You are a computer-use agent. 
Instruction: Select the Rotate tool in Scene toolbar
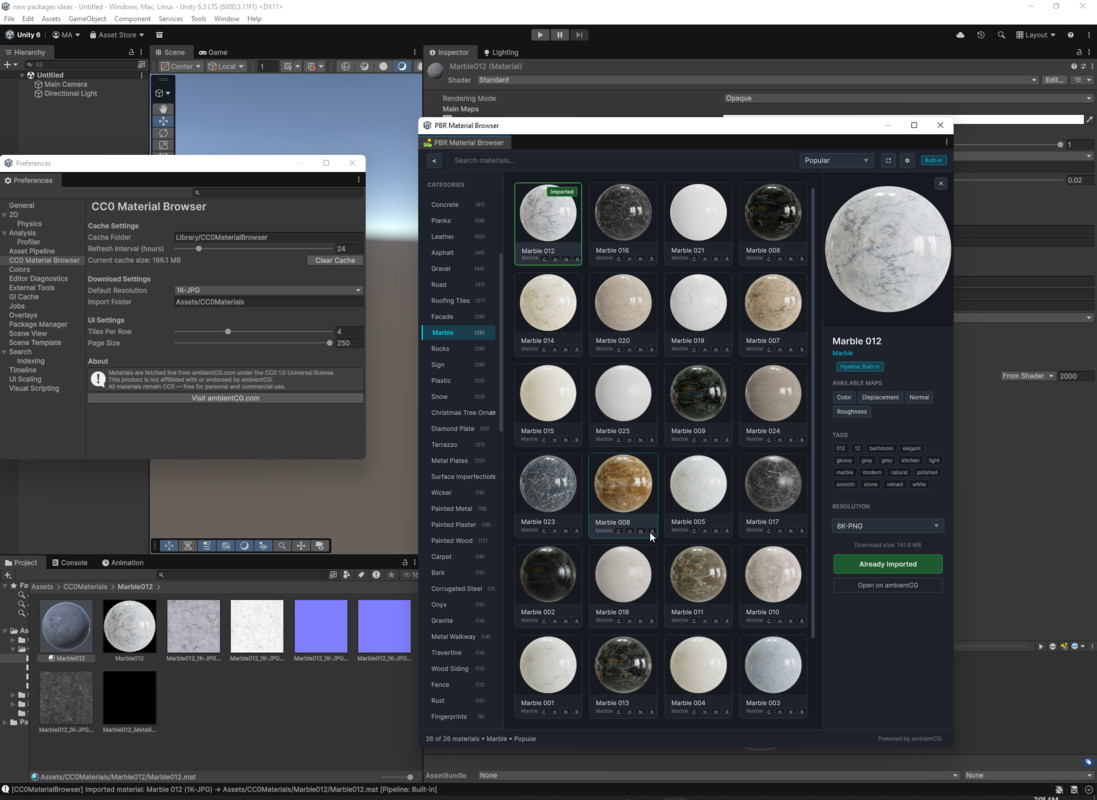[x=163, y=133]
